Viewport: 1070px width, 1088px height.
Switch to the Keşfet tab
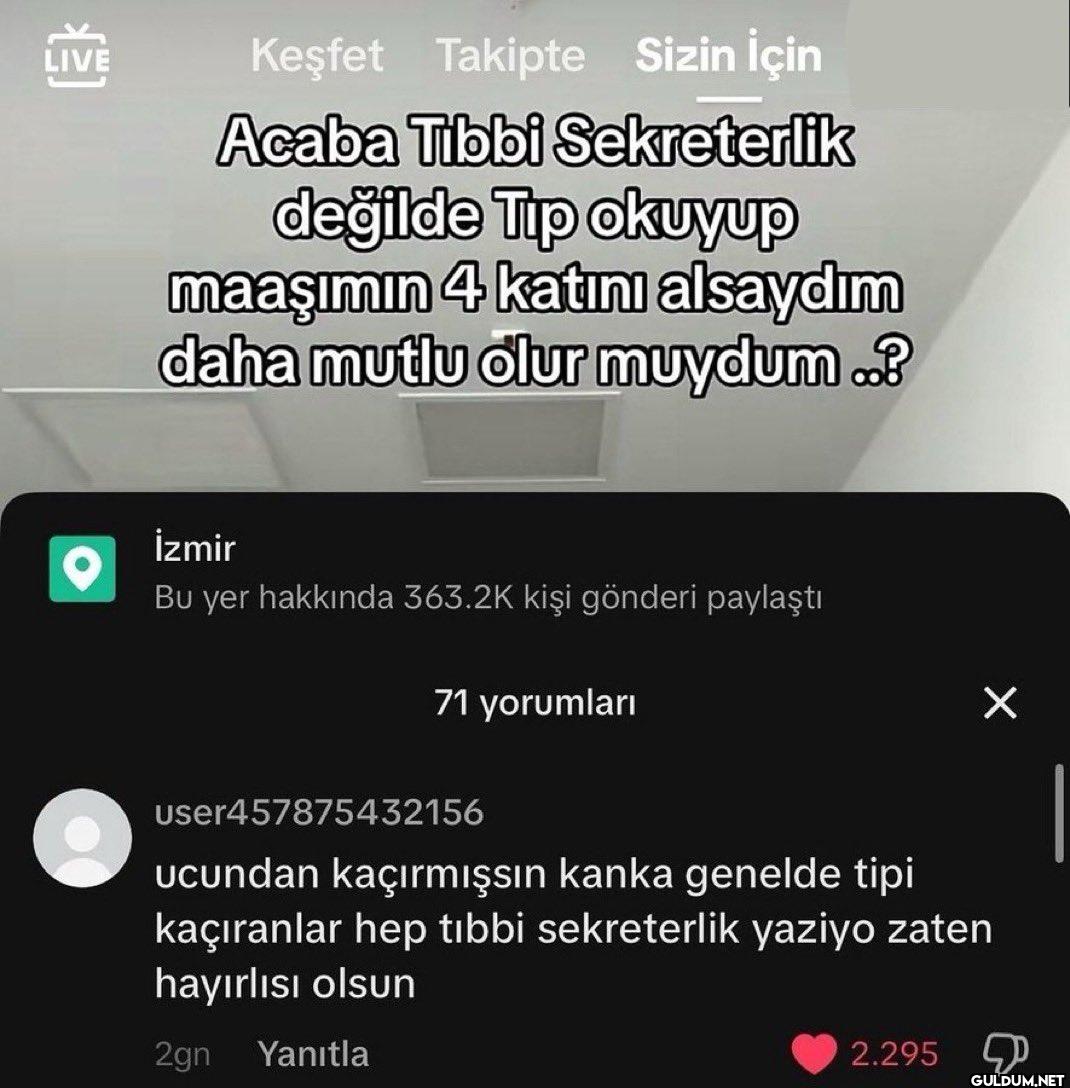316,56
